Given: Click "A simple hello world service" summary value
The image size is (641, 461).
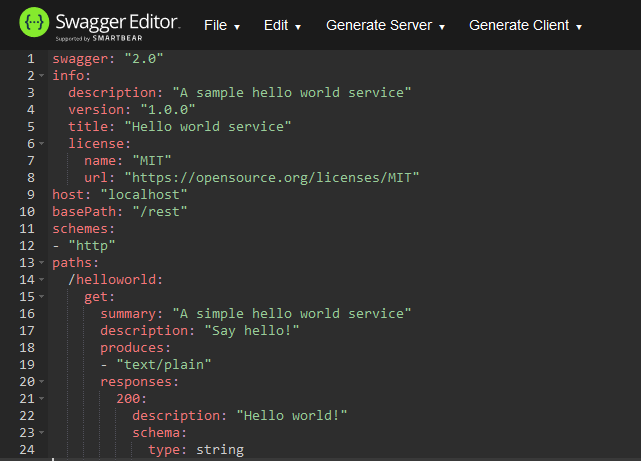Looking at the screenshot, I should 291,313.
